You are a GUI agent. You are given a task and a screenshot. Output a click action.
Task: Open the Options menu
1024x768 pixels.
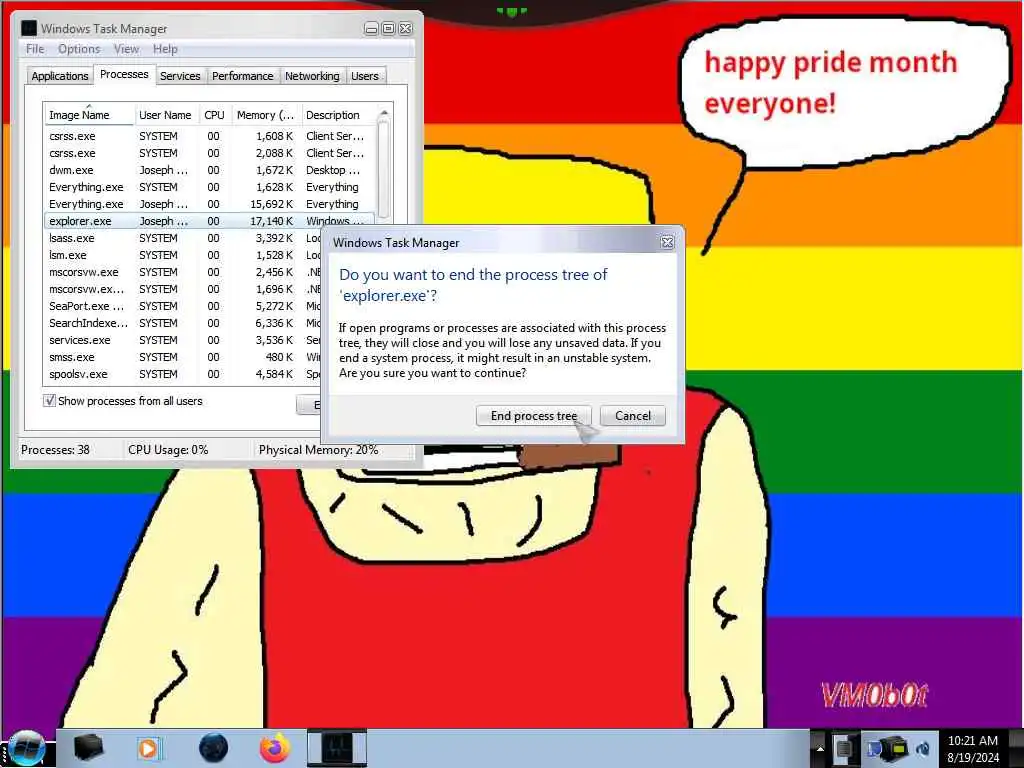(79, 49)
